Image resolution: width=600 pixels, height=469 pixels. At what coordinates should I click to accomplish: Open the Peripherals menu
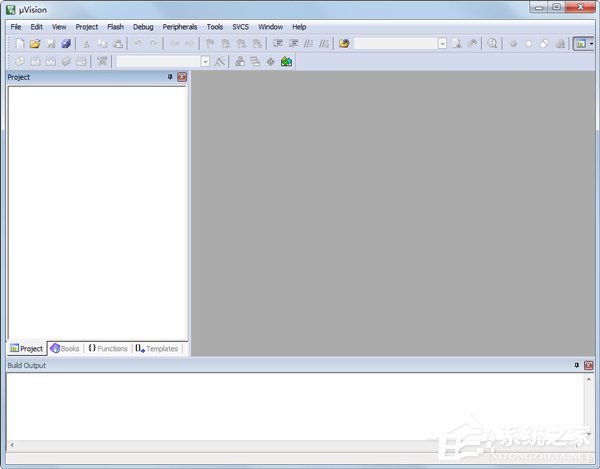pos(180,27)
